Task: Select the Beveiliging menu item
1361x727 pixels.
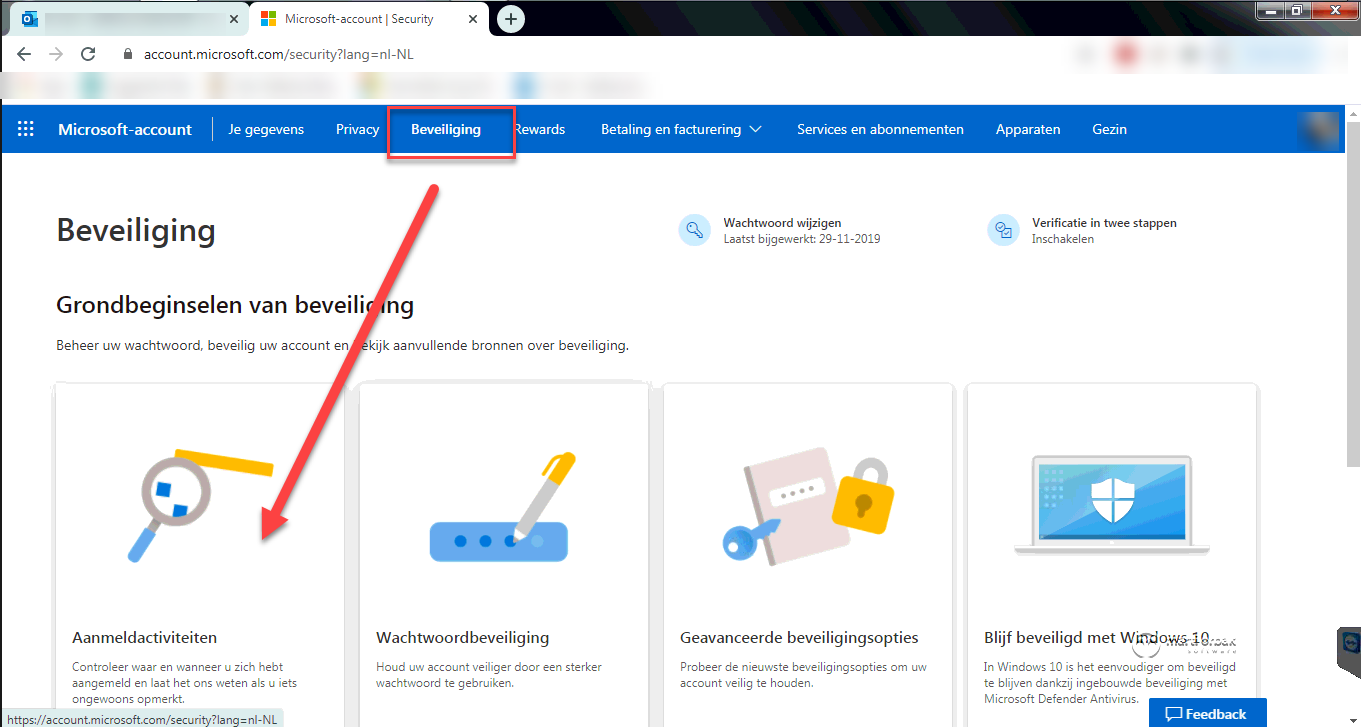Action: click(x=446, y=129)
